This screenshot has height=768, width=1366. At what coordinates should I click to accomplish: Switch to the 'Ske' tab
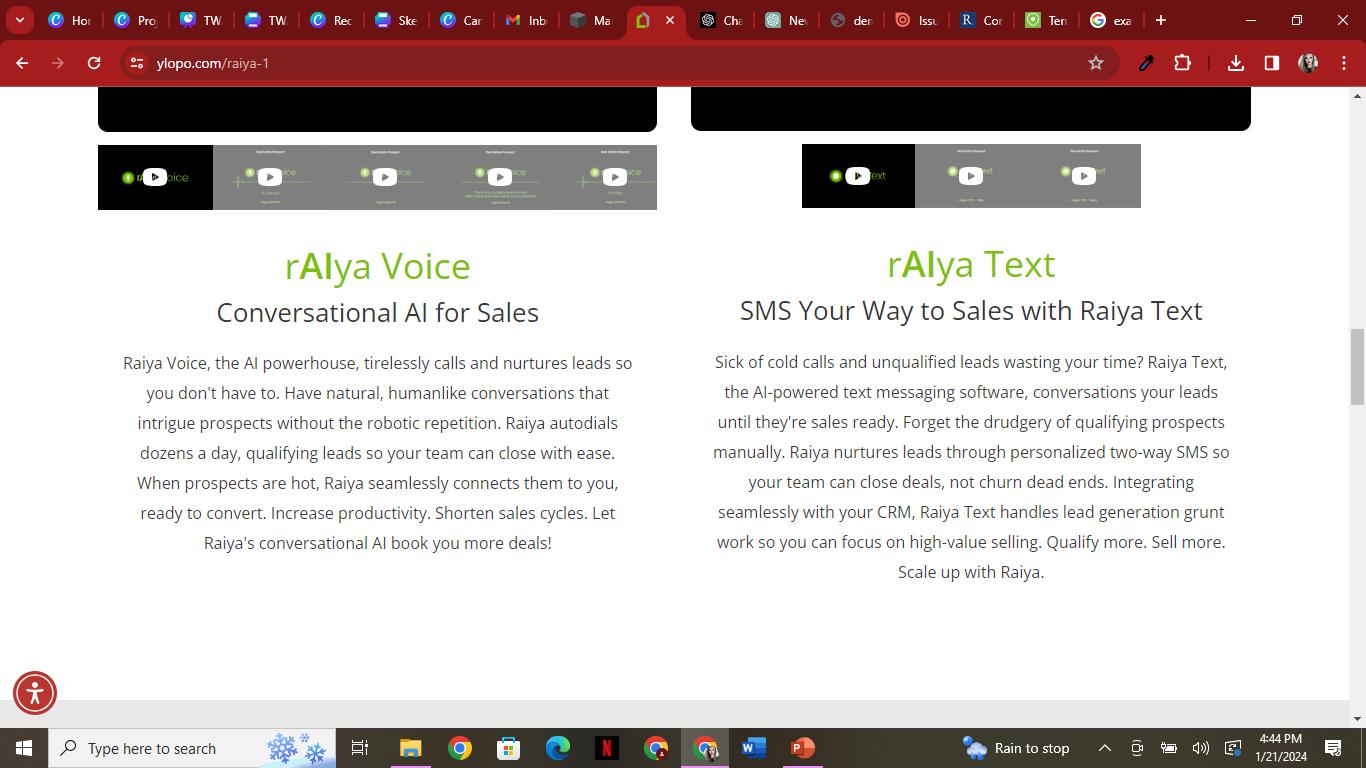(x=397, y=20)
